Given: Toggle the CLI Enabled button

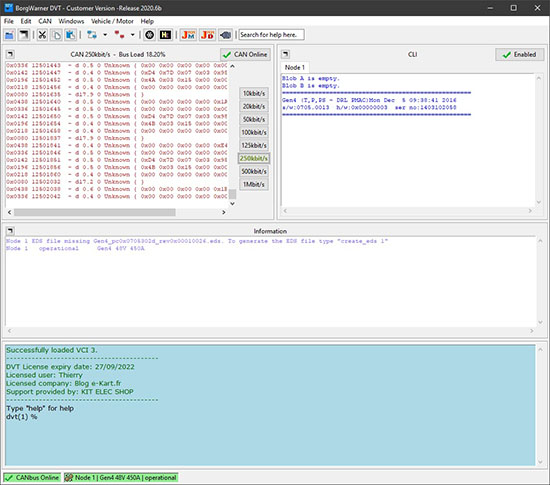Looking at the screenshot, I should point(519,55).
